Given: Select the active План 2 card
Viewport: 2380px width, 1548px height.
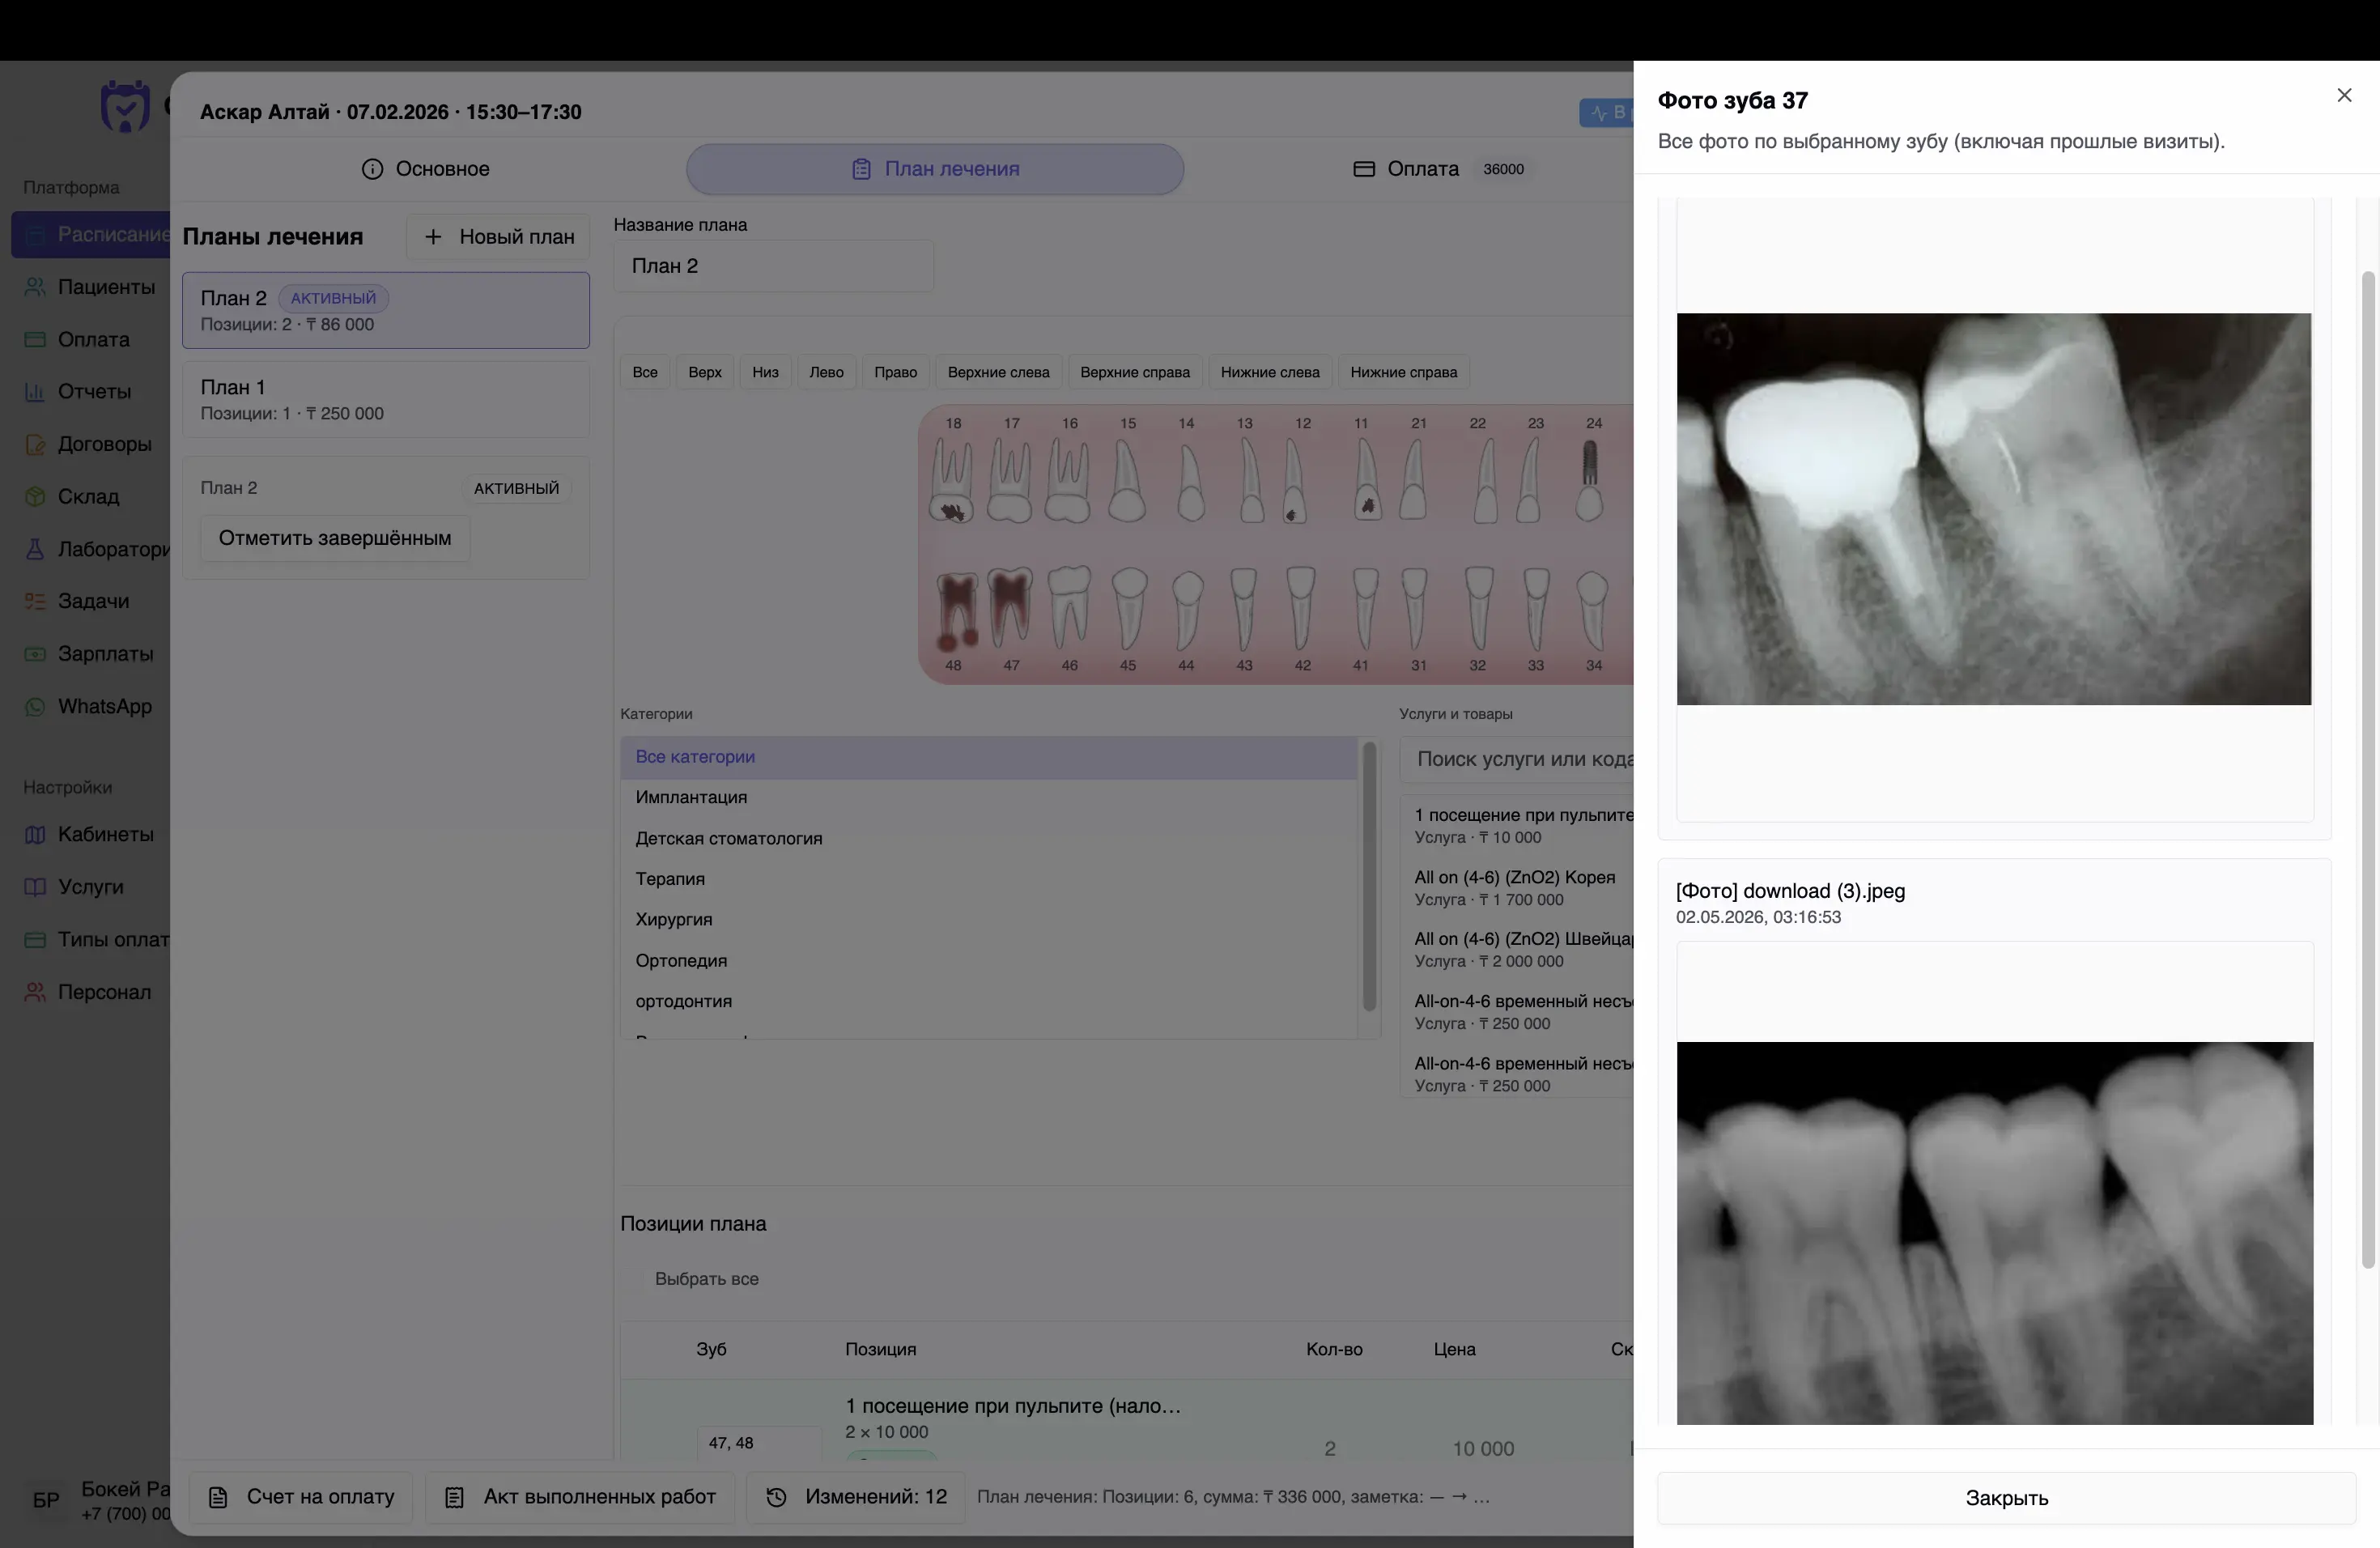Looking at the screenshot, I should click(x=386, y=310).
